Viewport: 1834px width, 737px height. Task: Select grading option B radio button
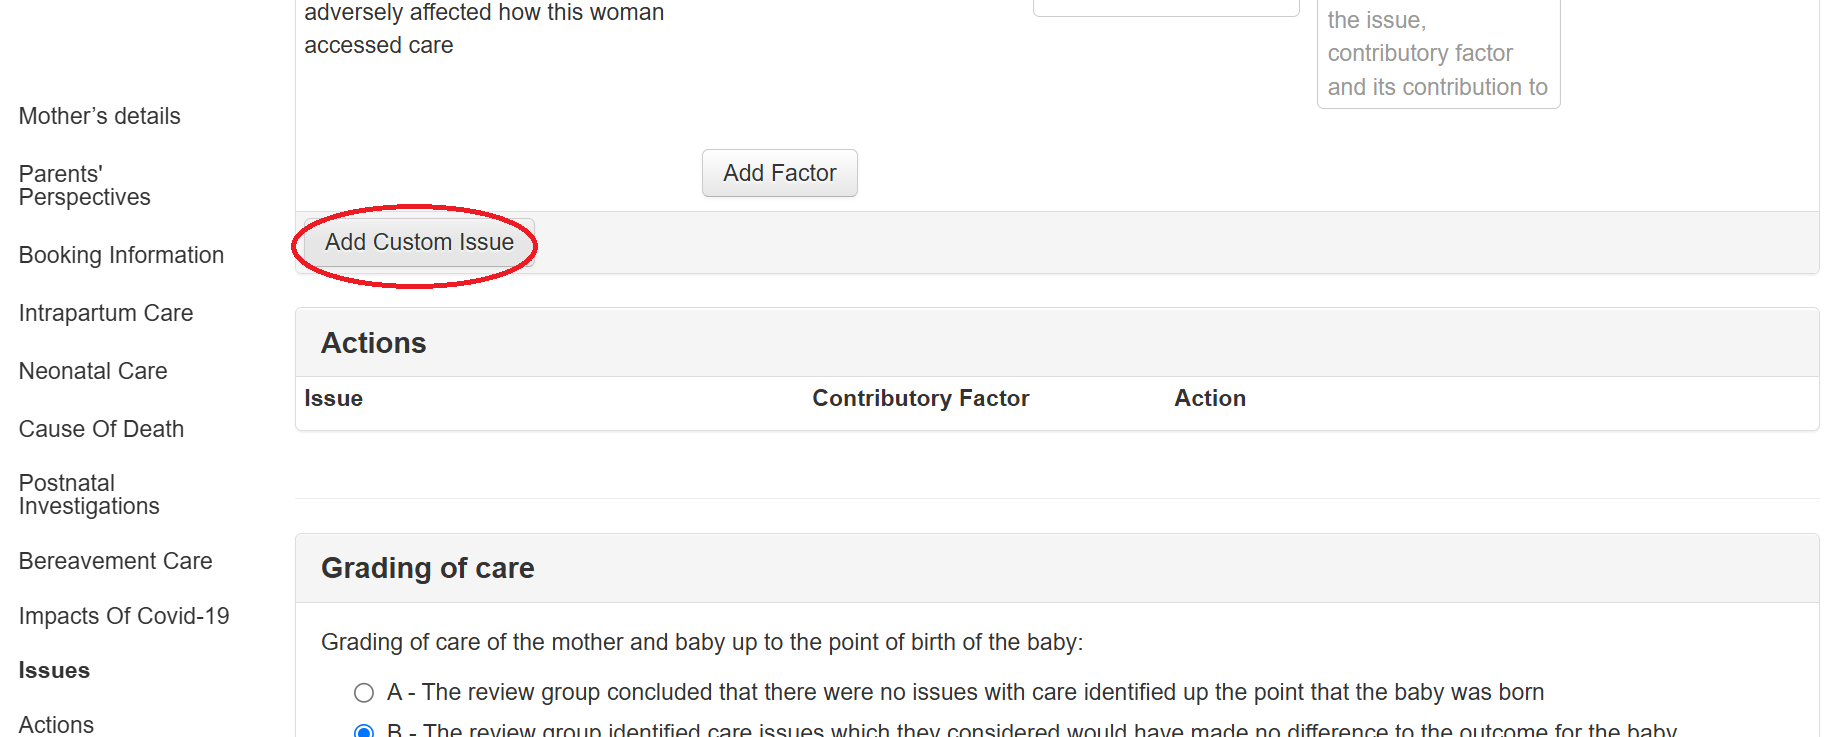click(364, 731)
